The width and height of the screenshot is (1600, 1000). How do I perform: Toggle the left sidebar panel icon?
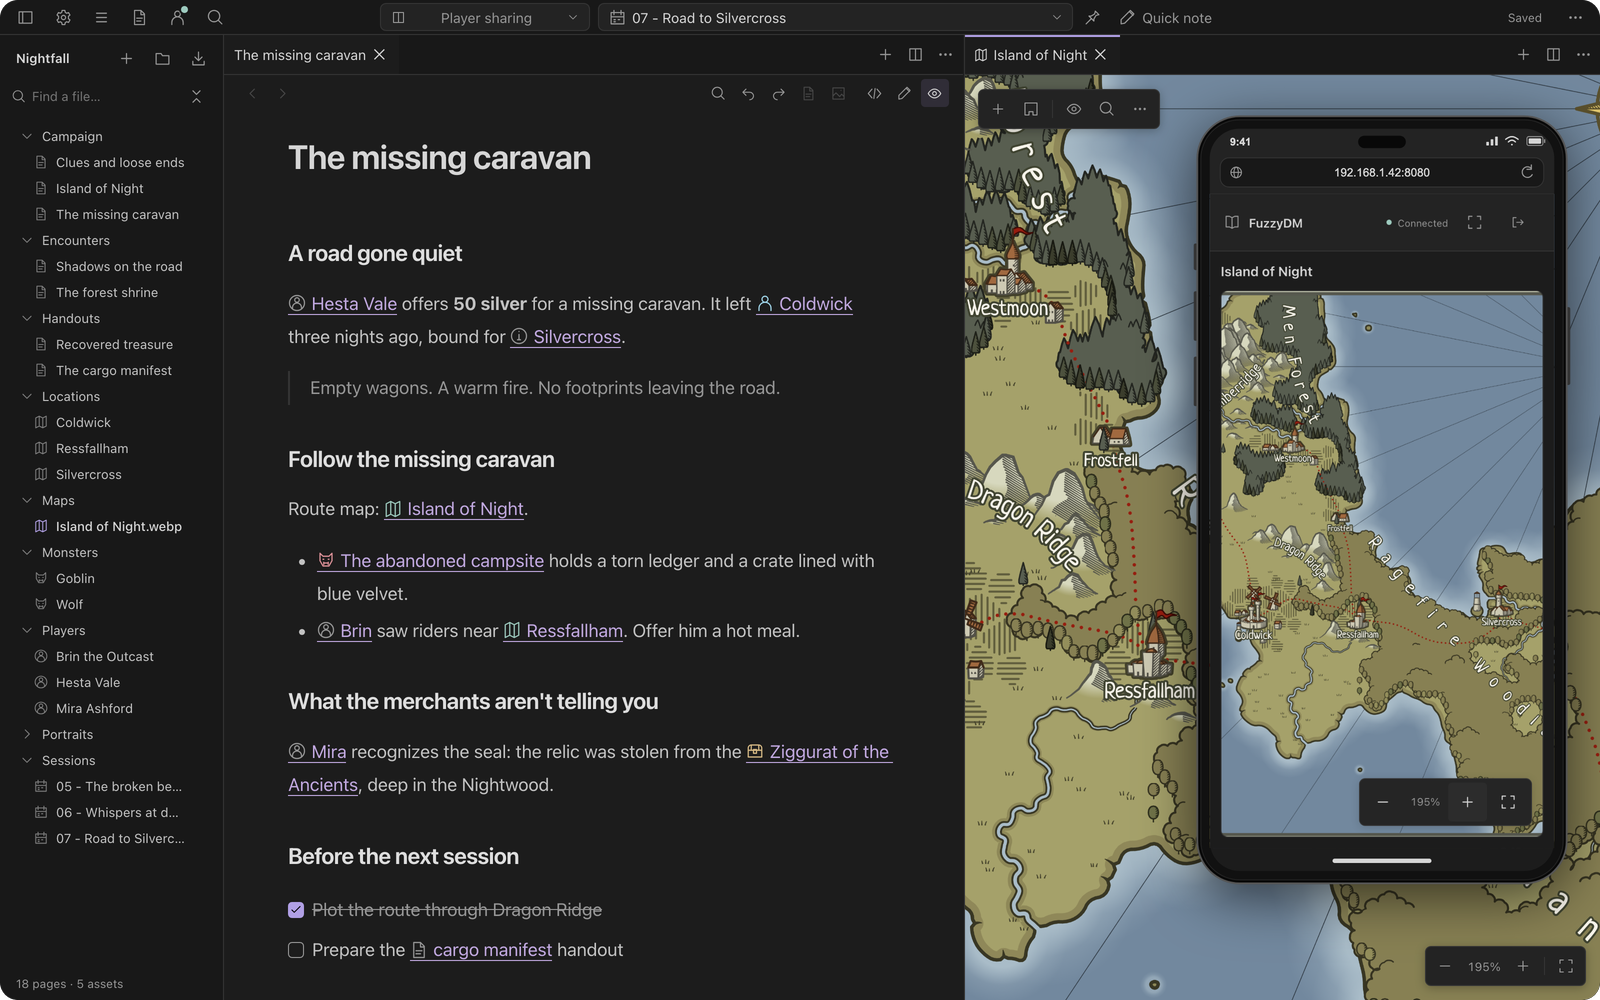26,17
